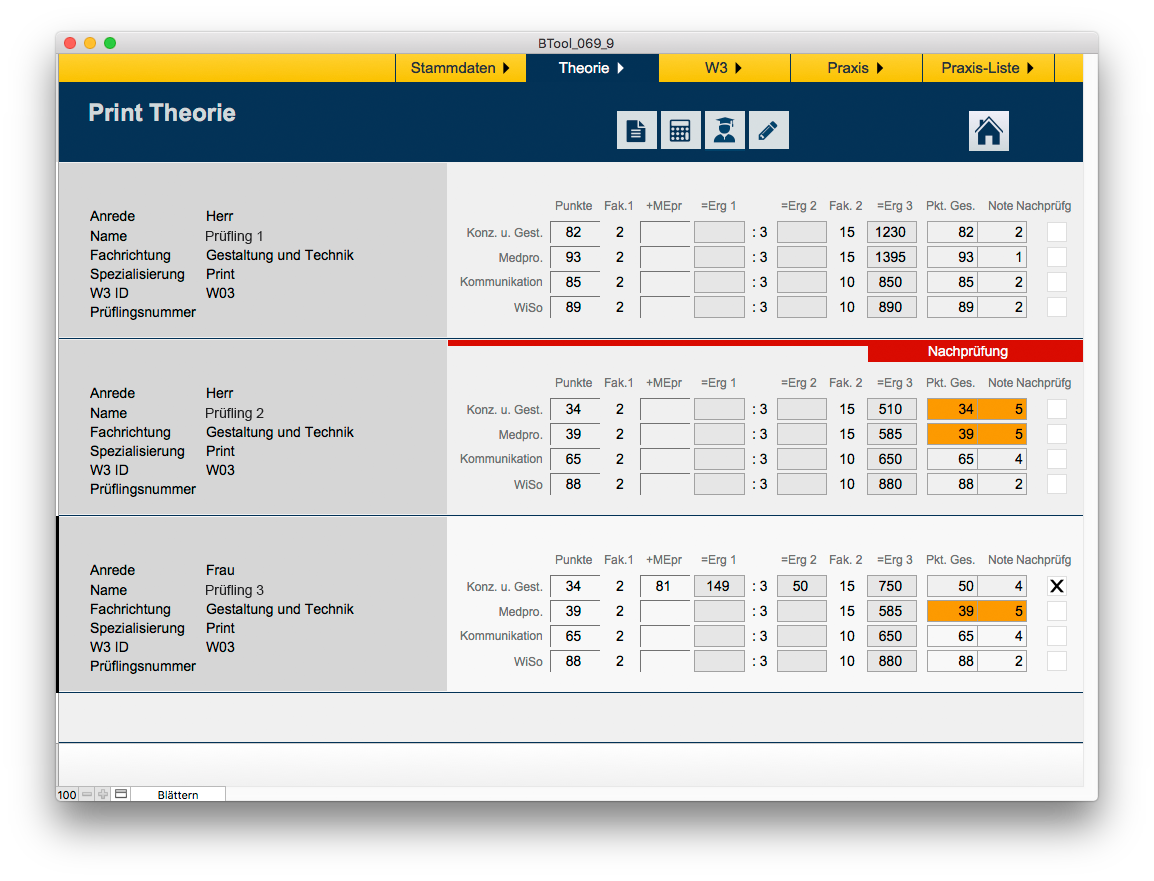Image resolution: width=1154 pixels, height=881 pixels.
Task: Go to the home screen icon
Action: (988, 131)
